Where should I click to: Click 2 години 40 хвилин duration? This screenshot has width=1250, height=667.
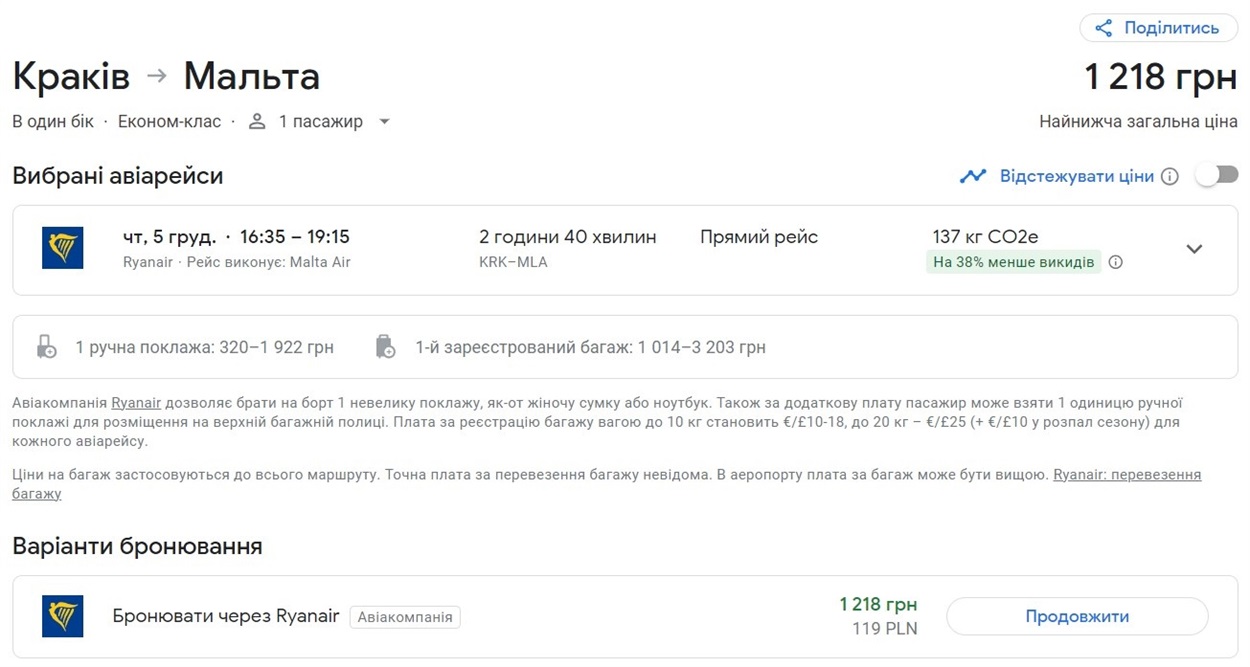tap(568, 237)
